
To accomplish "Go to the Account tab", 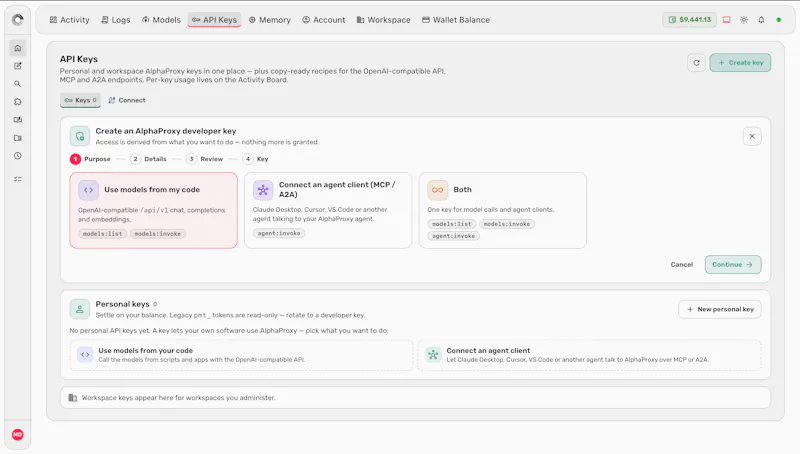I will pyautogui.click(x=324, y=20).
